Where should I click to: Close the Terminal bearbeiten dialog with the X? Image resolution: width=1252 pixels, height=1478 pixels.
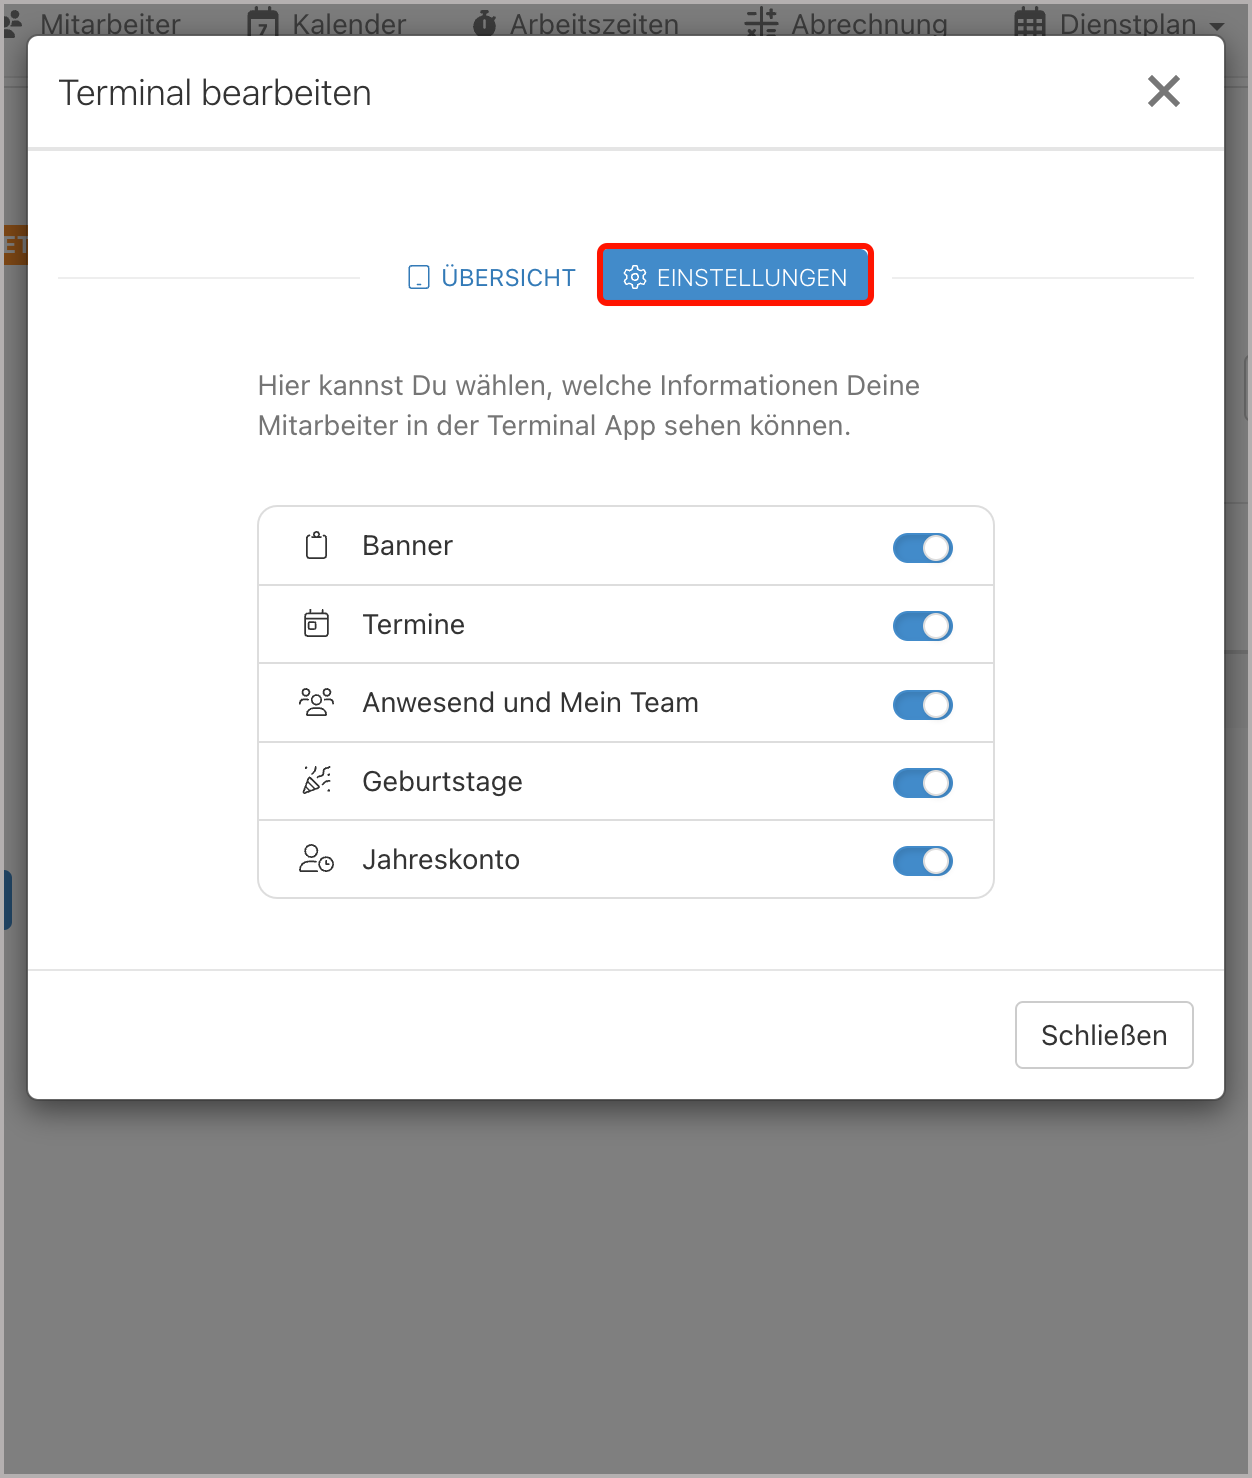[1163, 91]
